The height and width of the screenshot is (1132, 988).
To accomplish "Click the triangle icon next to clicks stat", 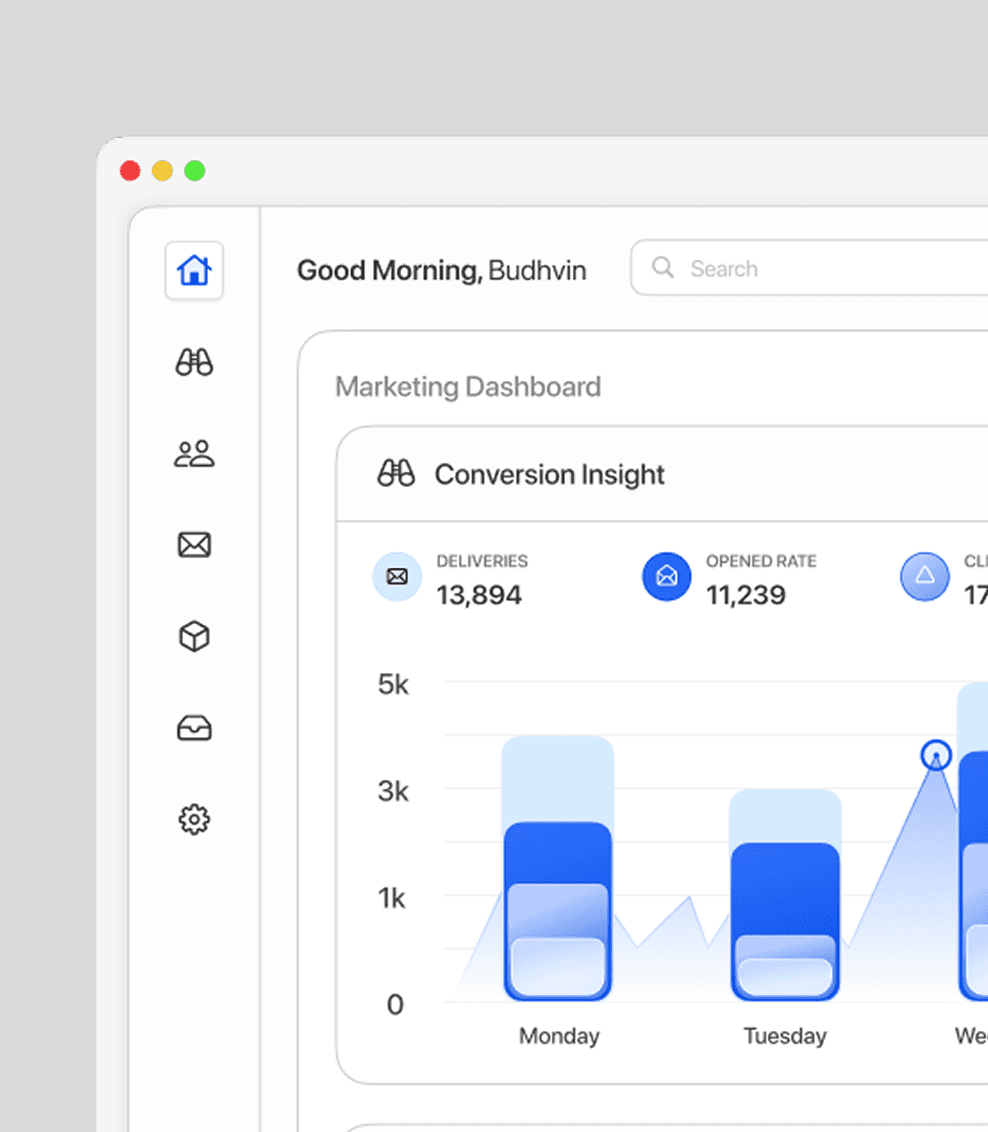I will coord(924,576).
